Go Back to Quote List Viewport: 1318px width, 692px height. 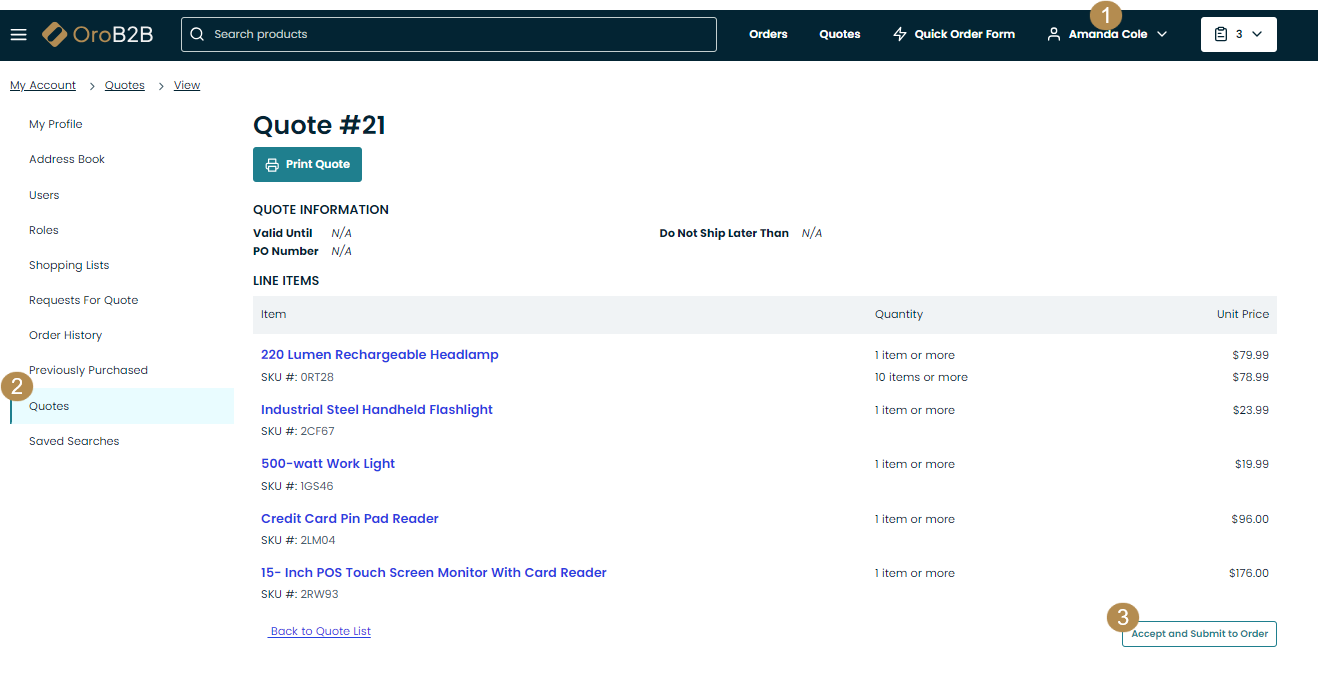tap(320, 631)
